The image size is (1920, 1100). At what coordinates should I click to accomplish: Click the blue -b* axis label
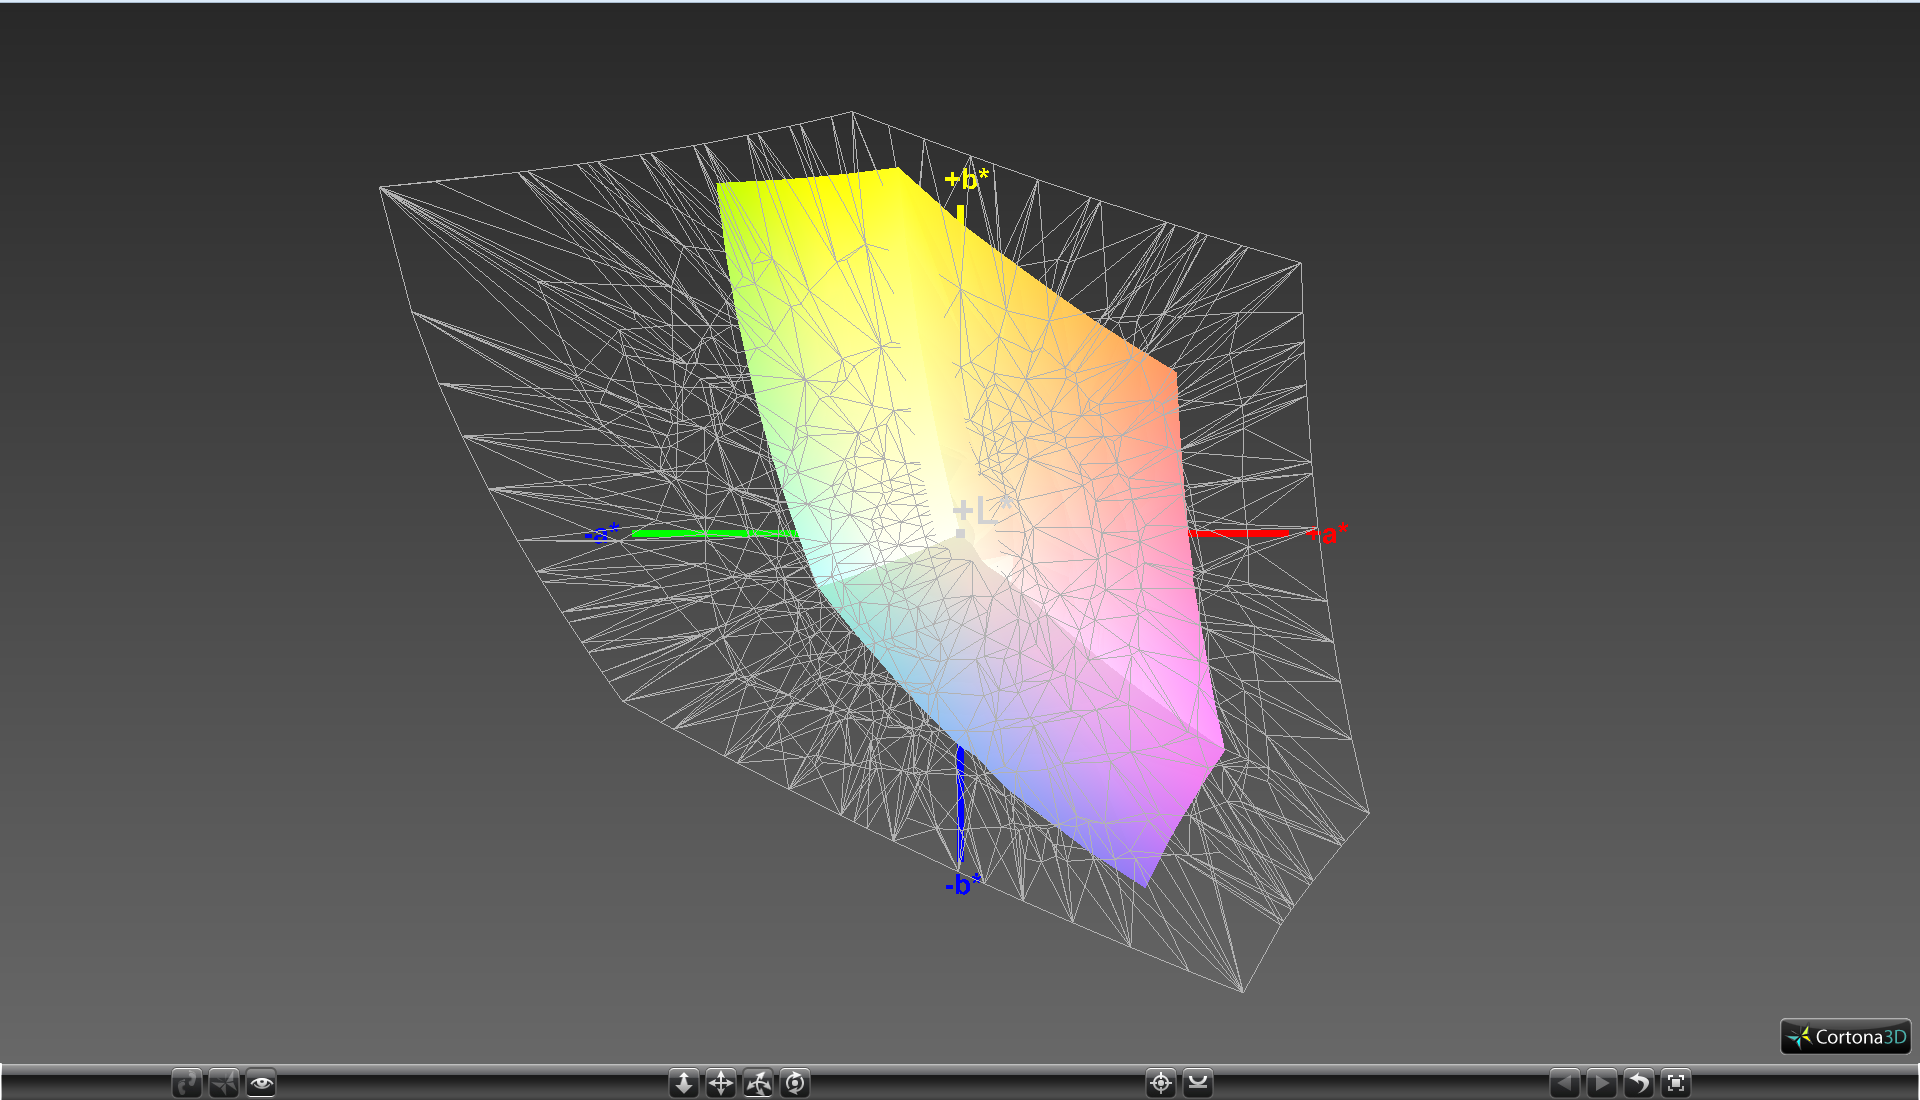[x=962, y=884]
